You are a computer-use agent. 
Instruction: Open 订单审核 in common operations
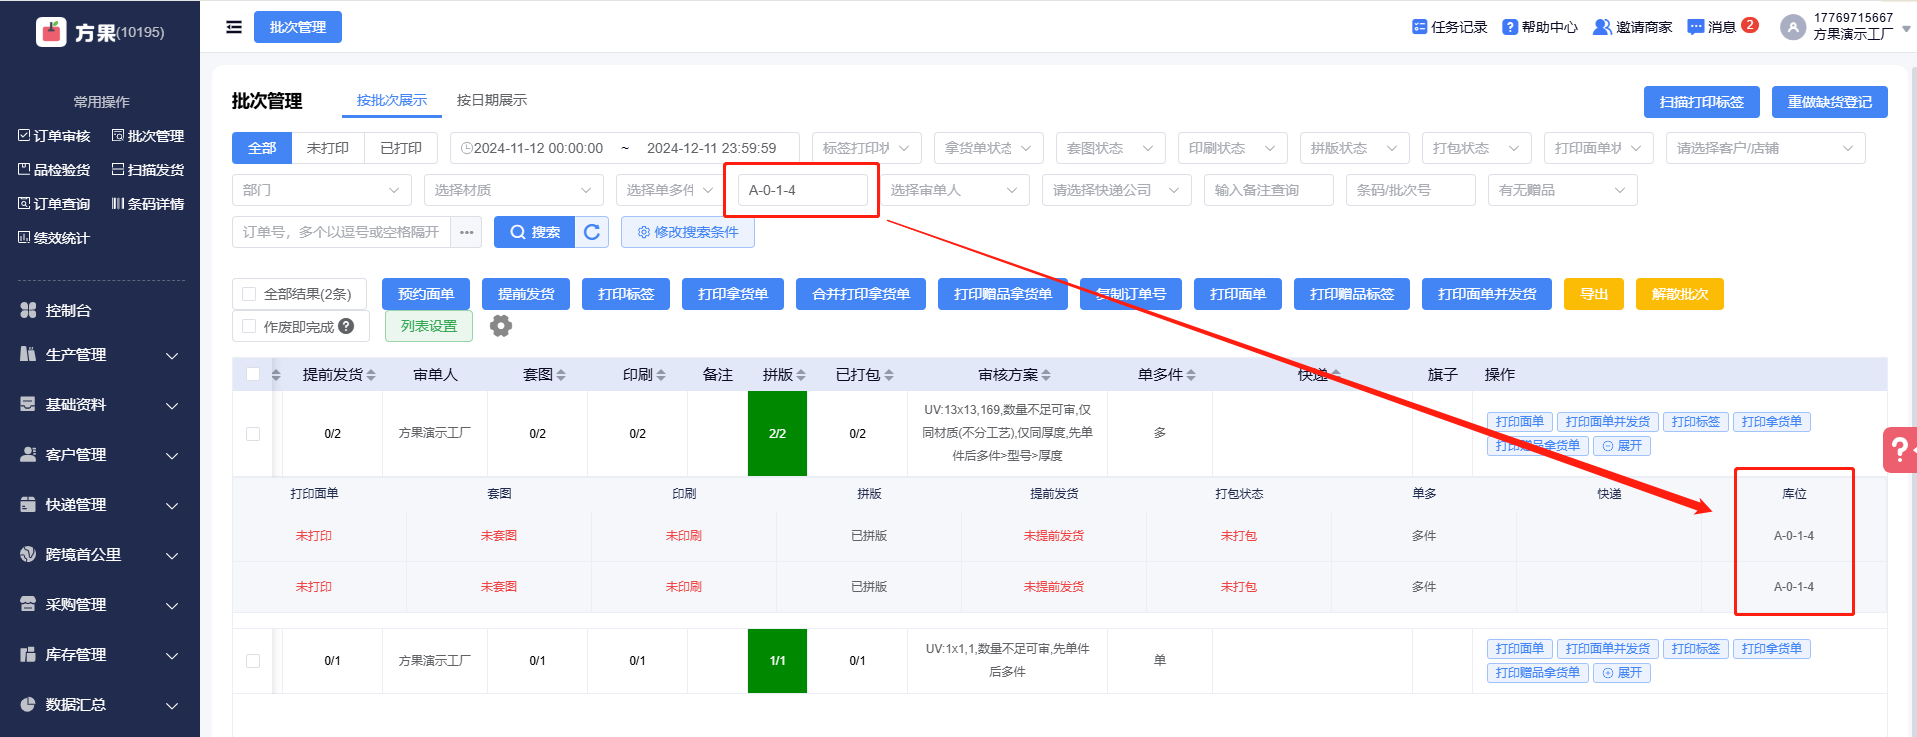54,136
